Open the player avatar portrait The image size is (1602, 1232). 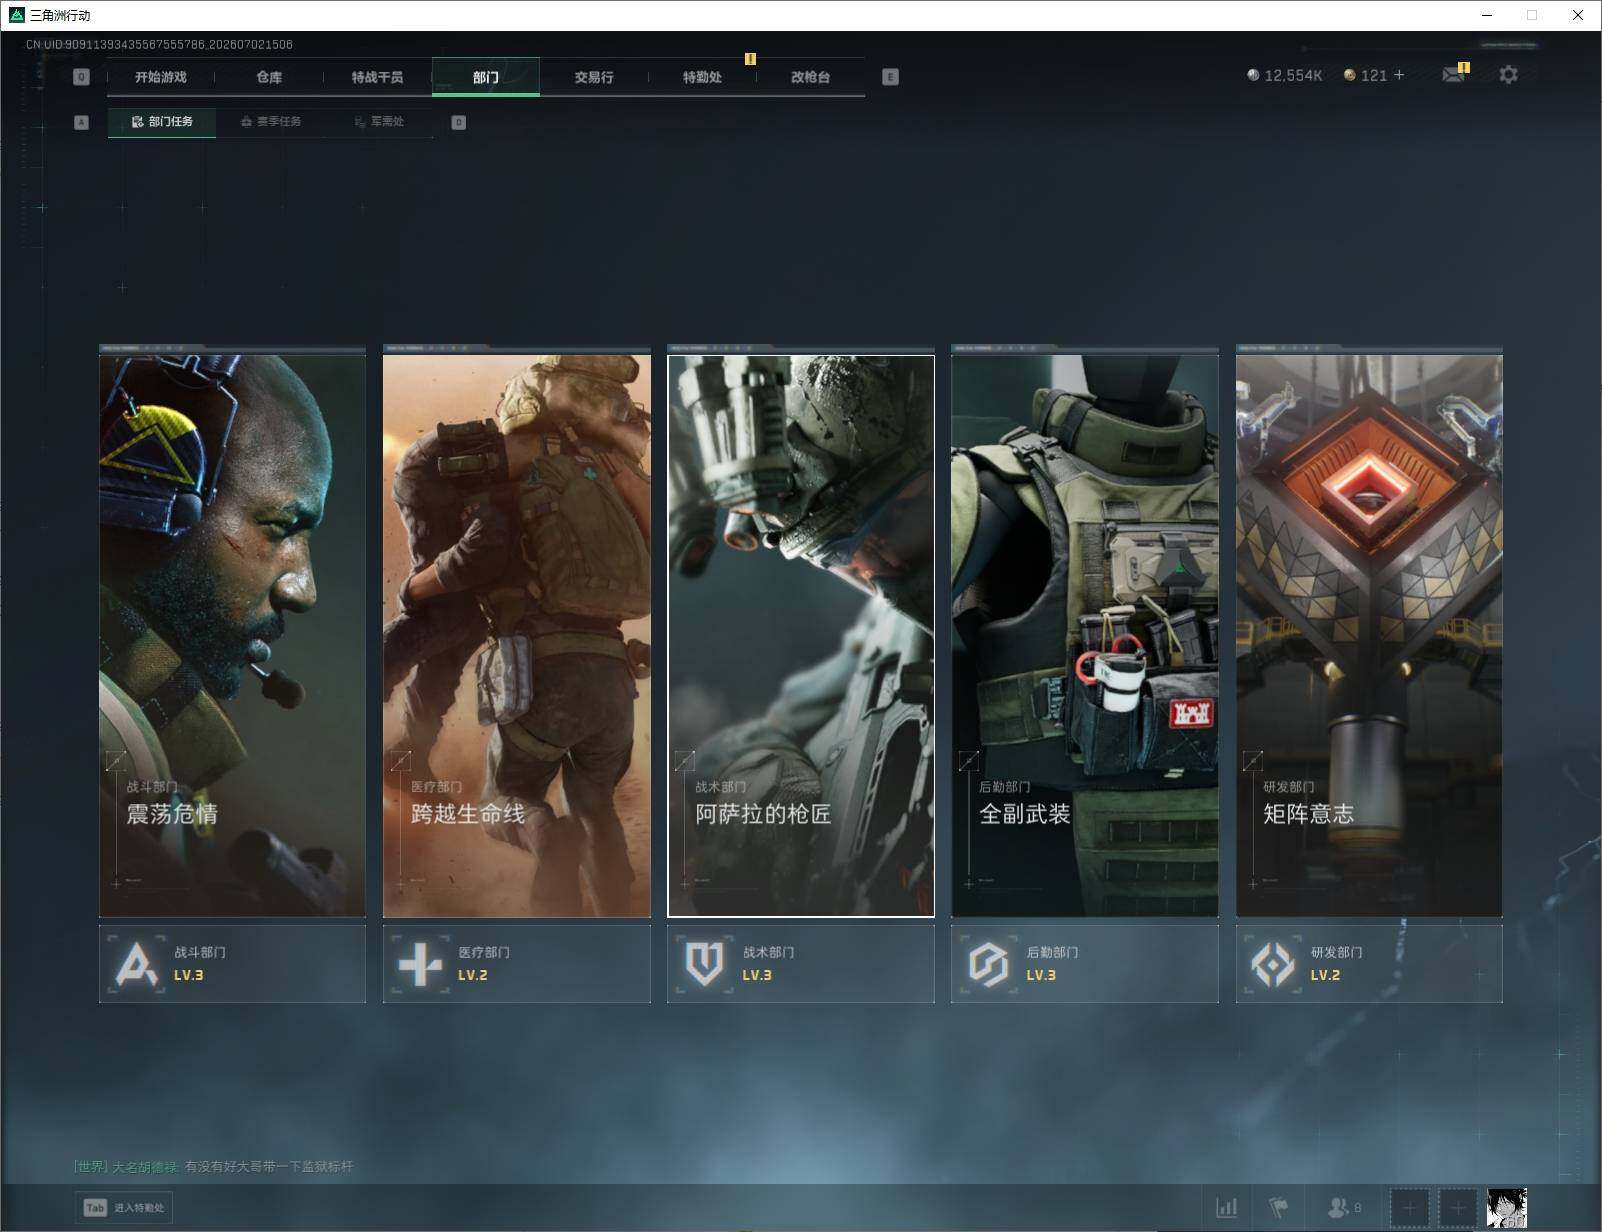click(1507, 1208)
